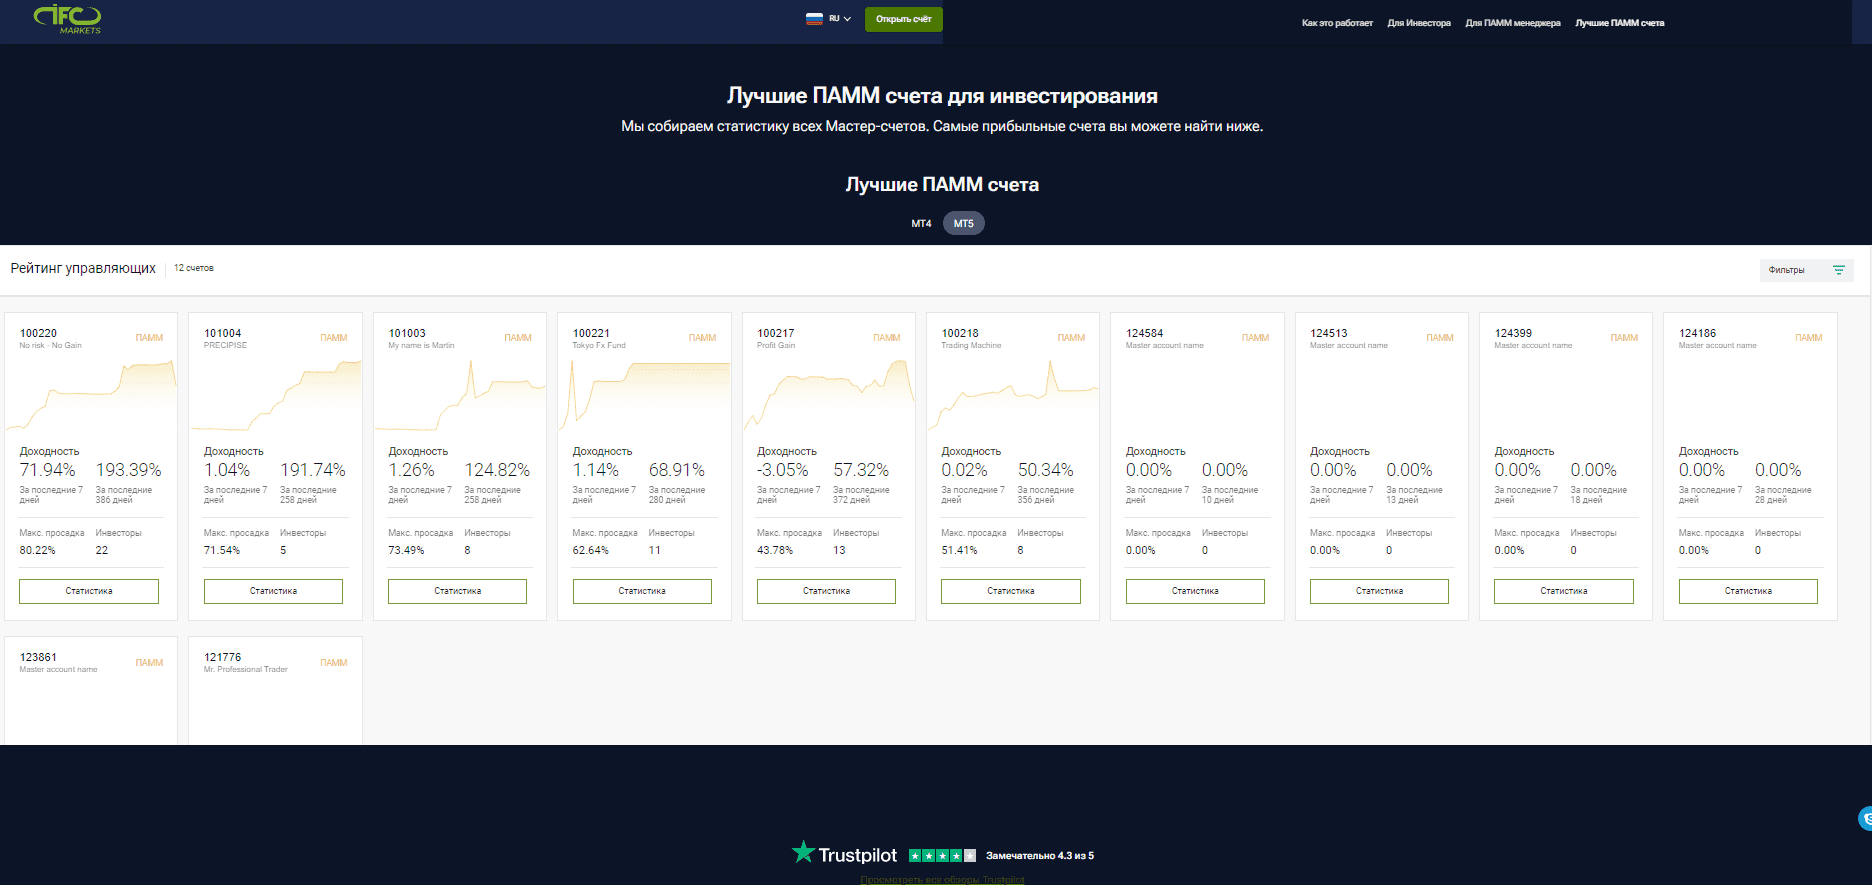Open Статистика for account 124513
1872x885 pixels.
pos(1379,591)
